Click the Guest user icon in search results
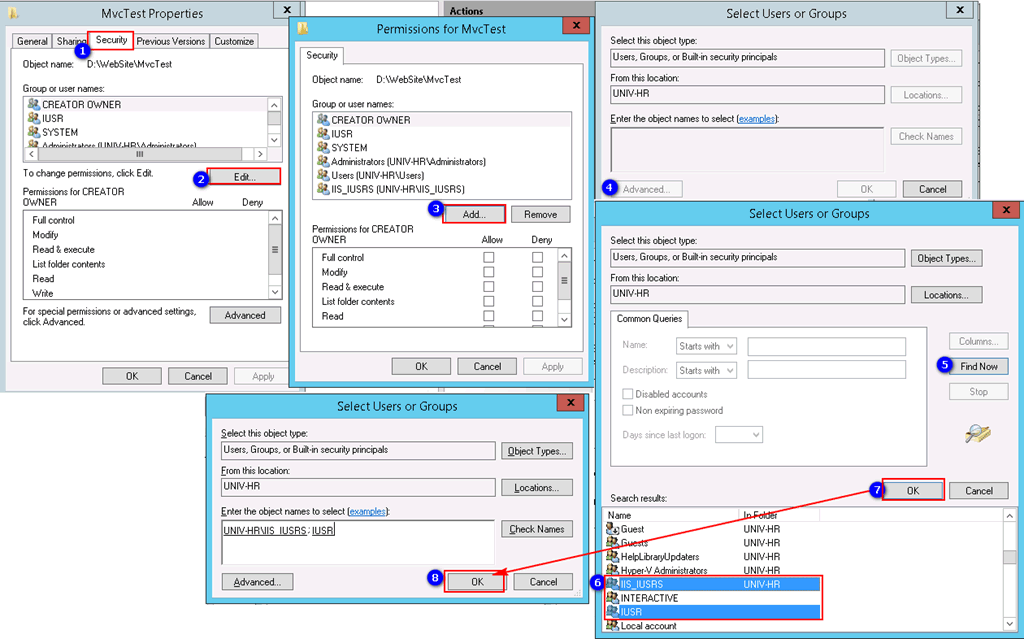This screenshot has height=639, width=1024. pos(613,529)
